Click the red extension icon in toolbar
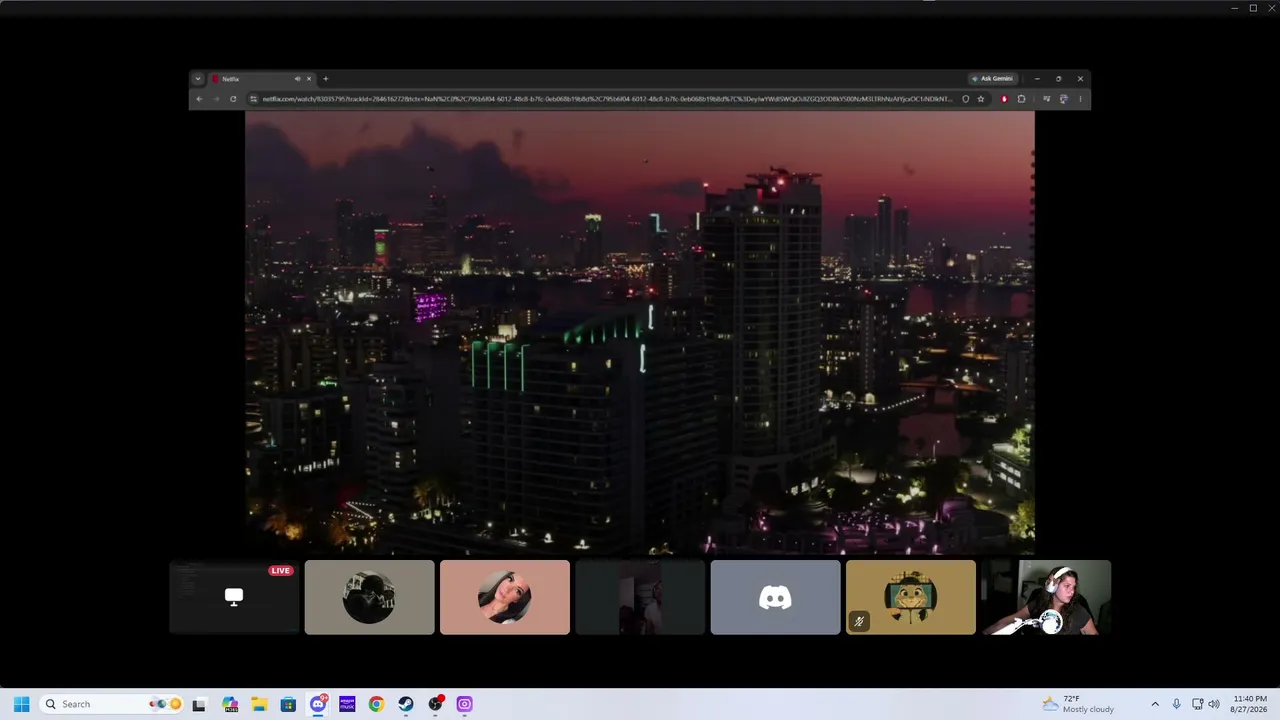This screenshot has width=1280, height=720. coord(1004,99)
